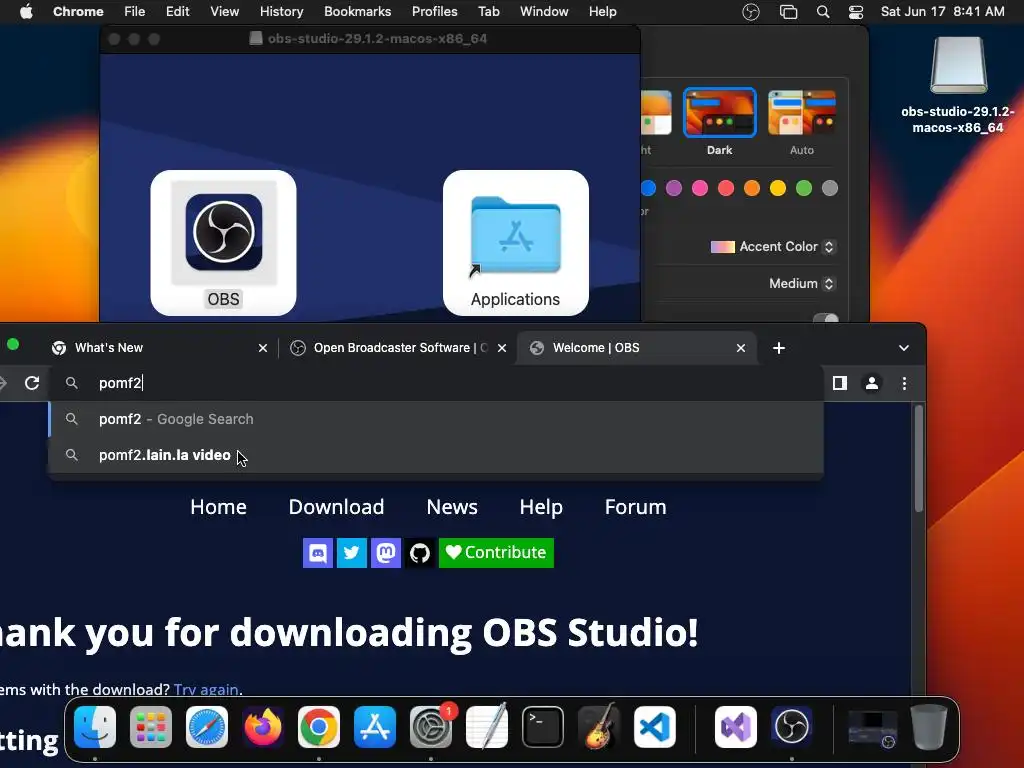
Task: Open Visual Studio purple dock icon
Action: (736, 727)
